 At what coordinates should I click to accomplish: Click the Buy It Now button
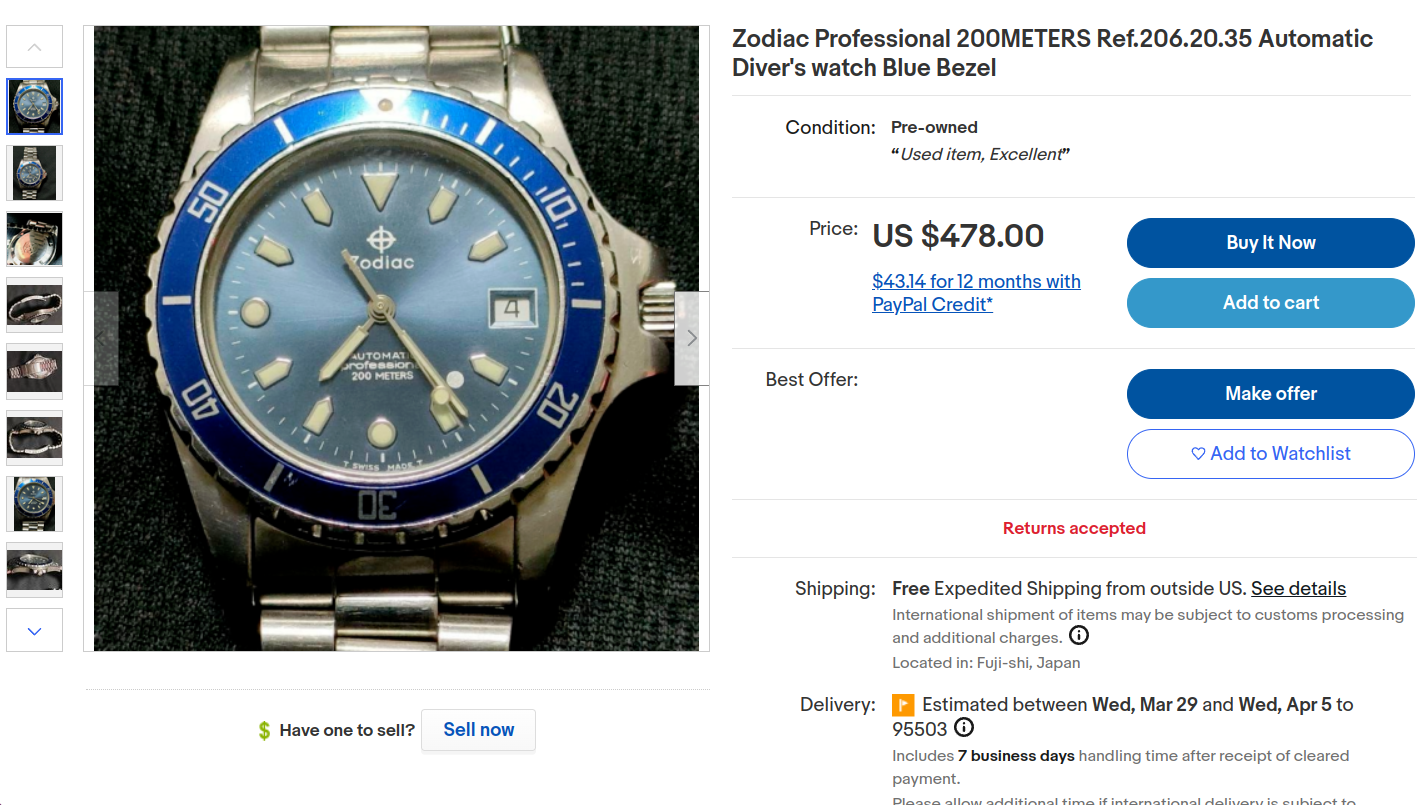(1270, 243)
